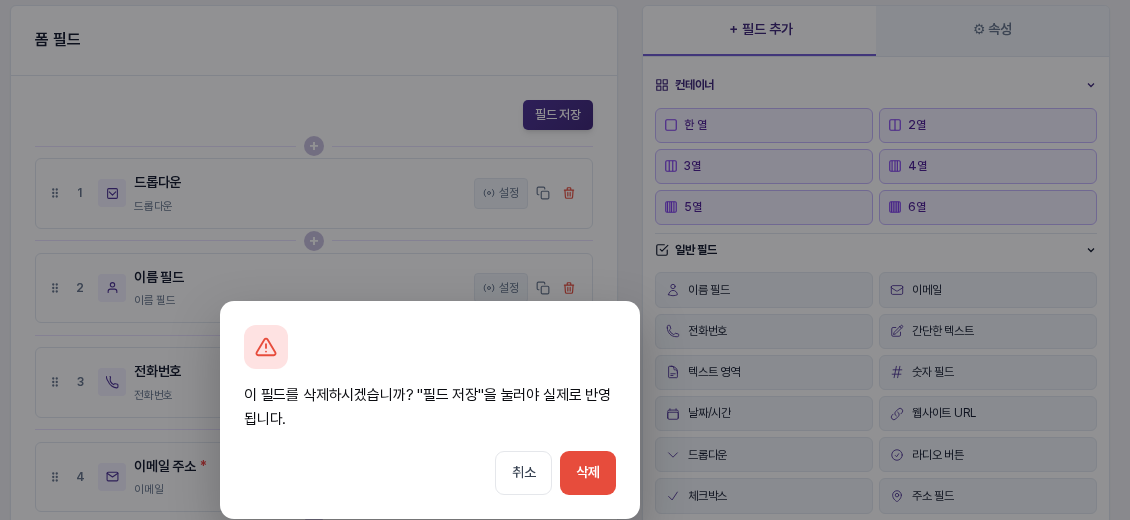The width and height of the screenshot is (1130, 520).
Task: Select the + 필드 추가 tab
Action: tap(760, 30)
